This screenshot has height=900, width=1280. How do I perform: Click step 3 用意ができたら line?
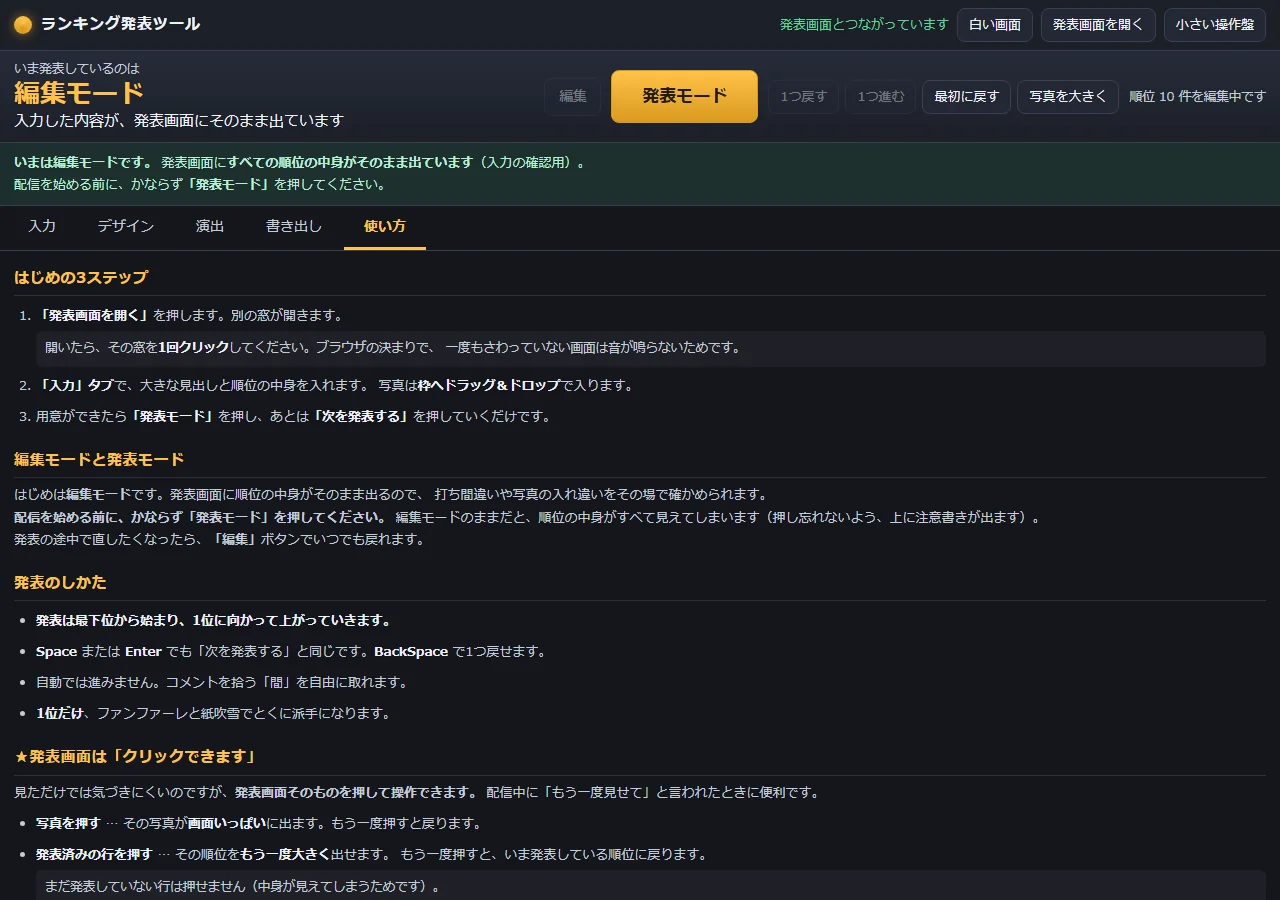pyautogui.click(x=294, y=417)
